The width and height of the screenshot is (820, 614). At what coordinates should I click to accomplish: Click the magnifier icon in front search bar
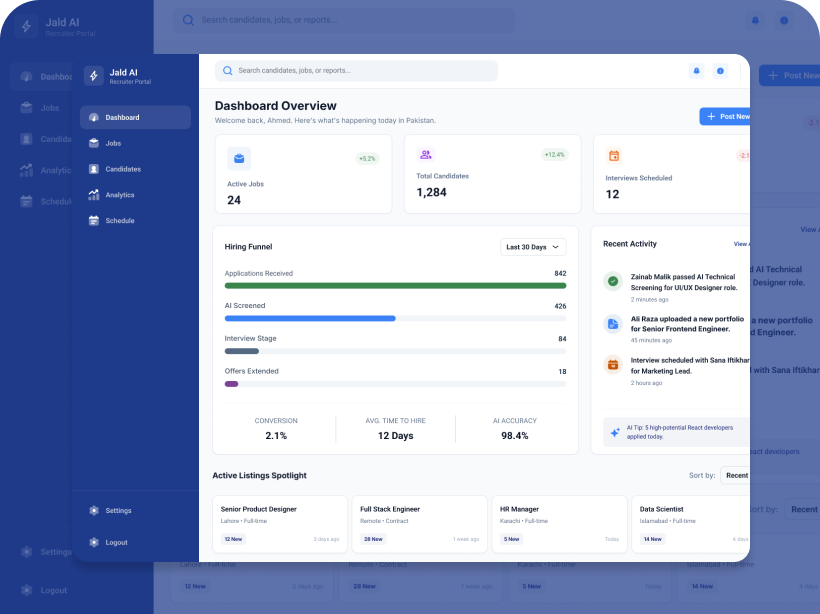pyautogui.click(x=227, y=71)
